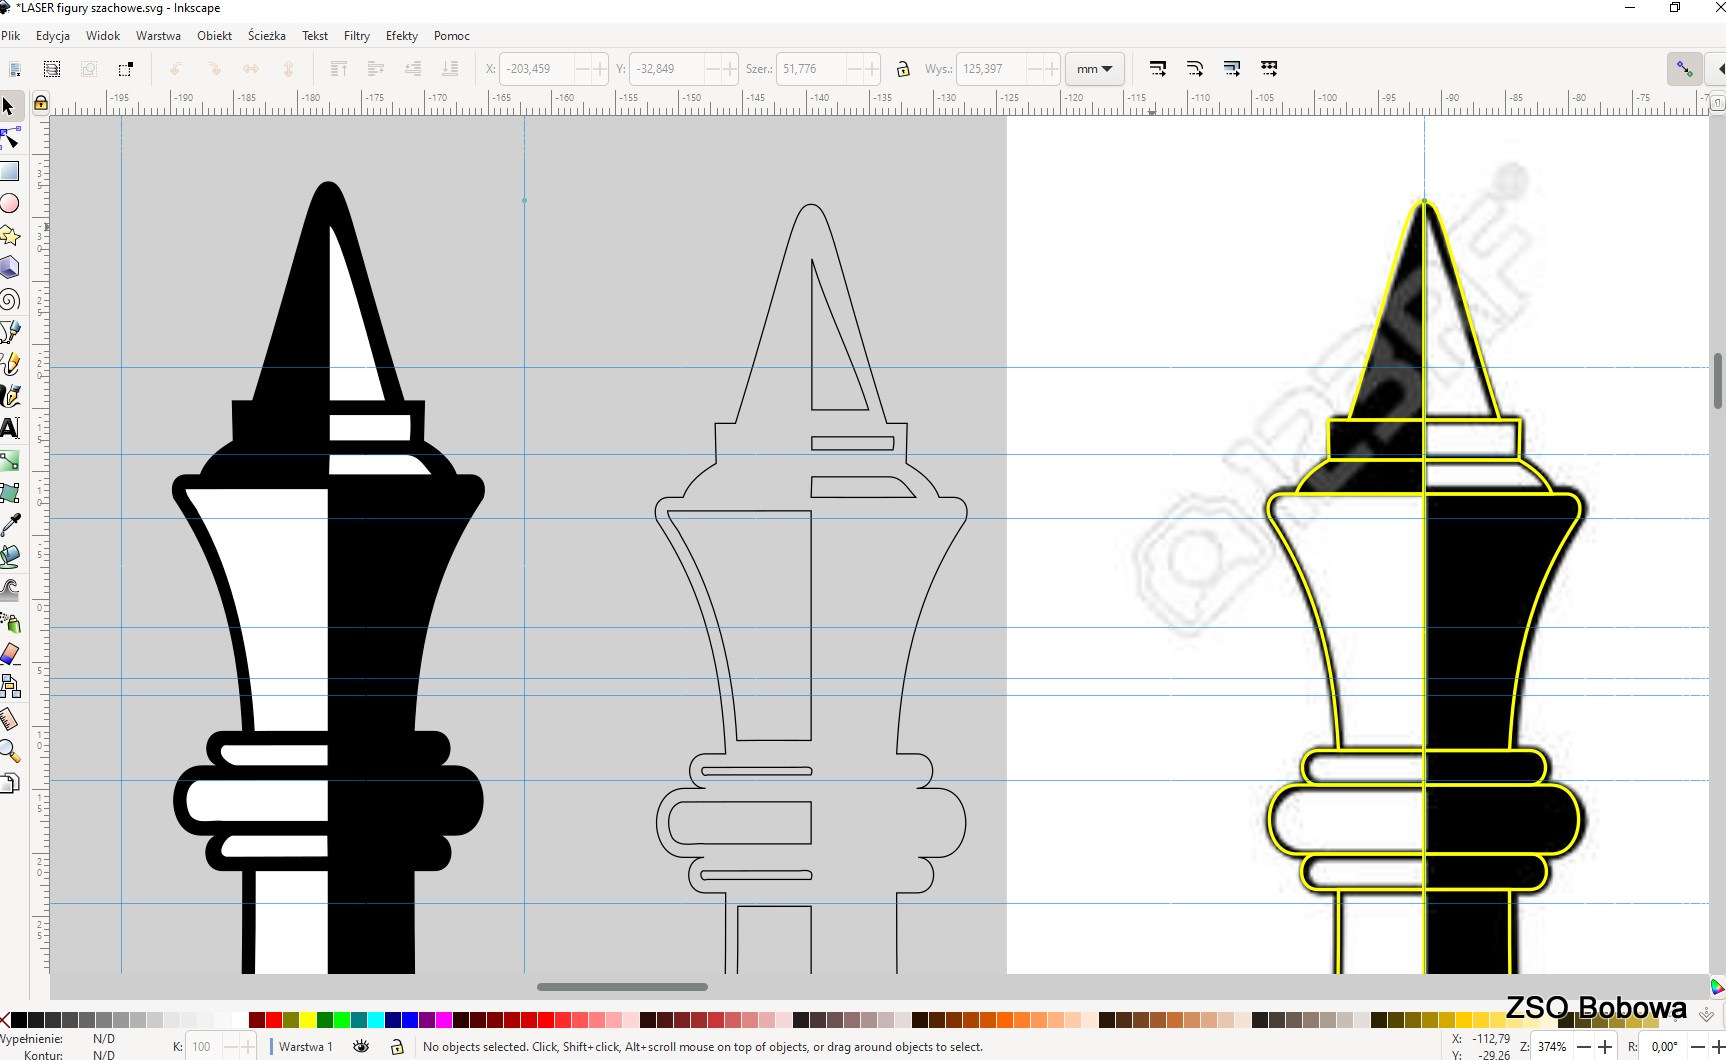The height and width of the screenshot is (1060, 1726).
Task: Click the Wys. height input field
Action: [x=990, y=69]
